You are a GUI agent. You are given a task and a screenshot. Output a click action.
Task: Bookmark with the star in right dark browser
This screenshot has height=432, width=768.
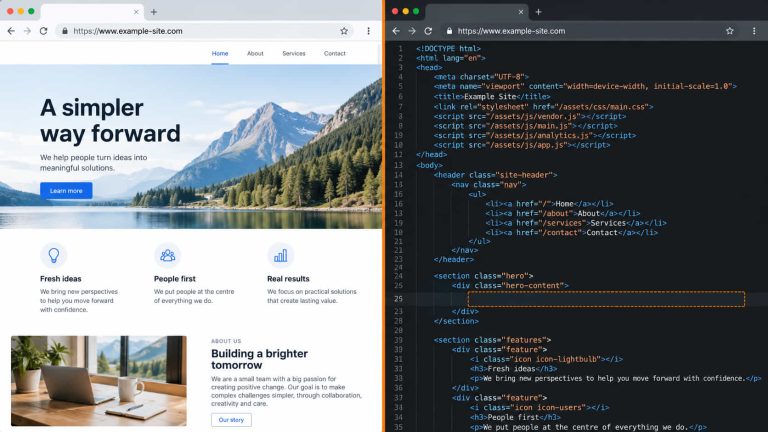730,31
